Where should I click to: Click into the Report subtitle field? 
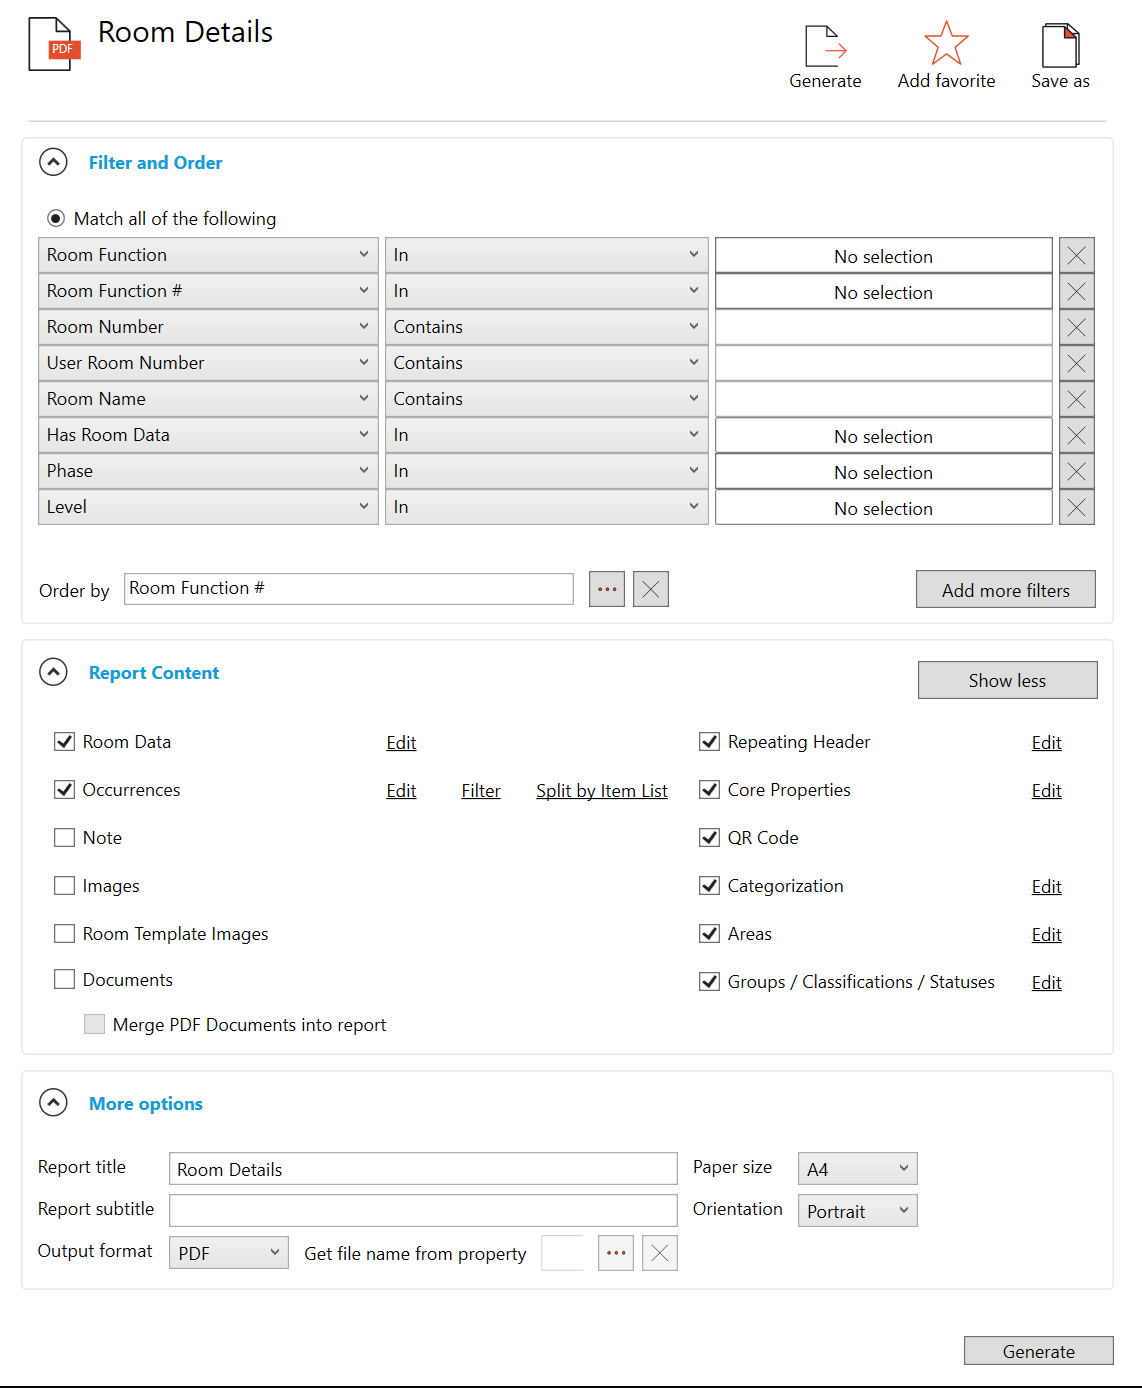pos(423,1210)
